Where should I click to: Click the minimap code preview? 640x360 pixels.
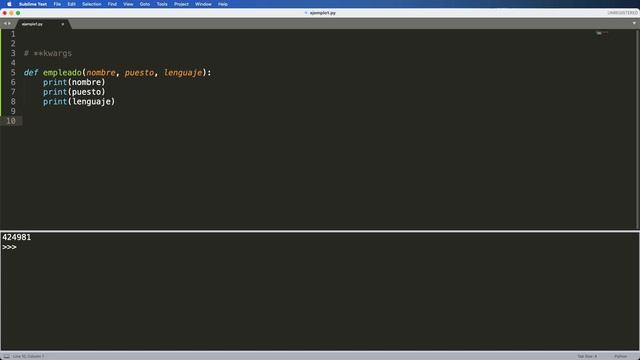click(602, 33)
